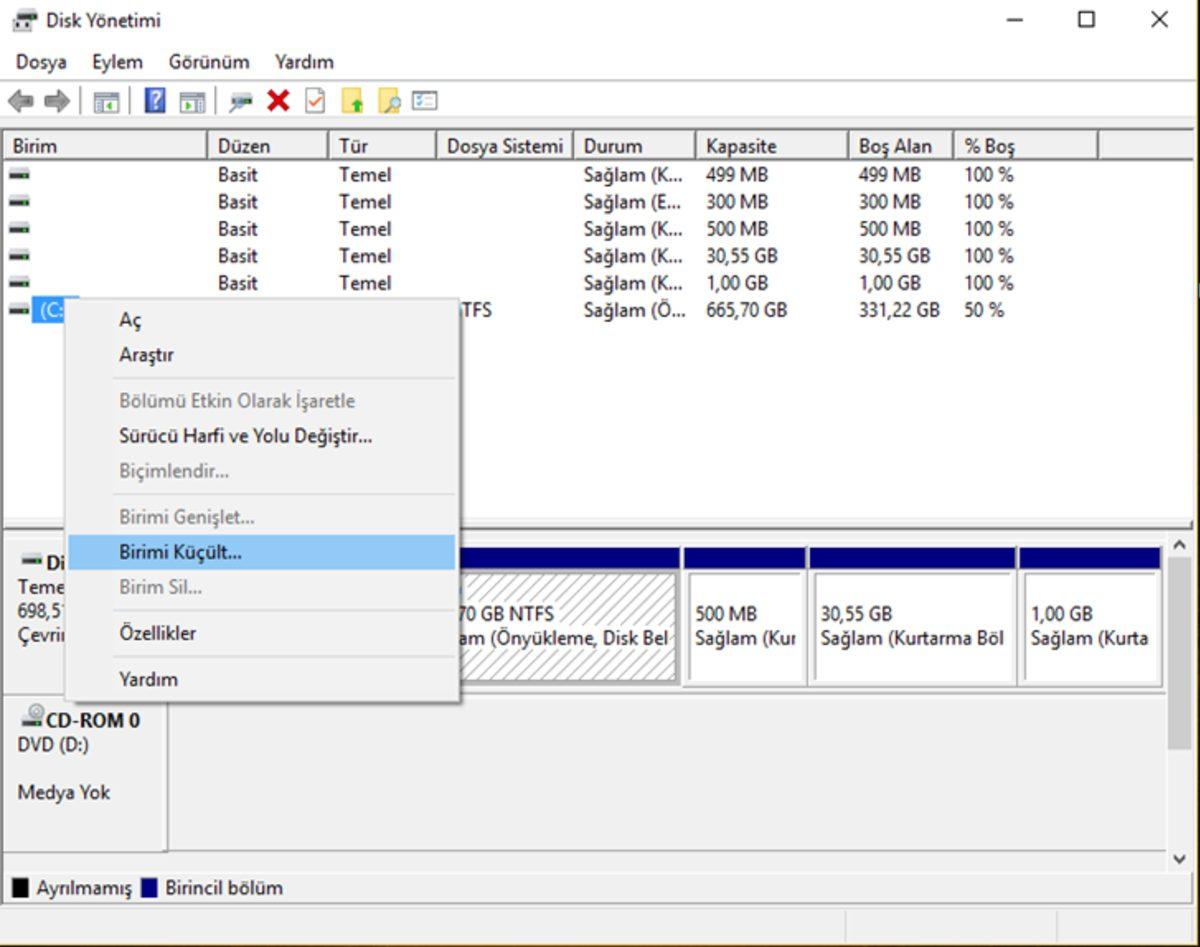Image resolution: width=1200 pixels, height=947 pixels.
Task: Click the yellow folder with green arrow icon
Action: click(352, 101)
